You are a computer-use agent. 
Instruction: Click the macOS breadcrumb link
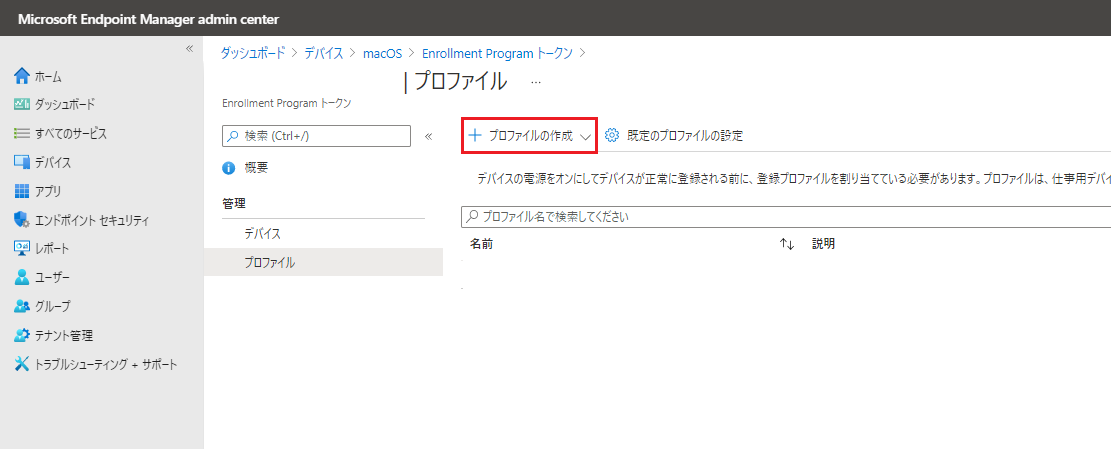pos(382,53)
